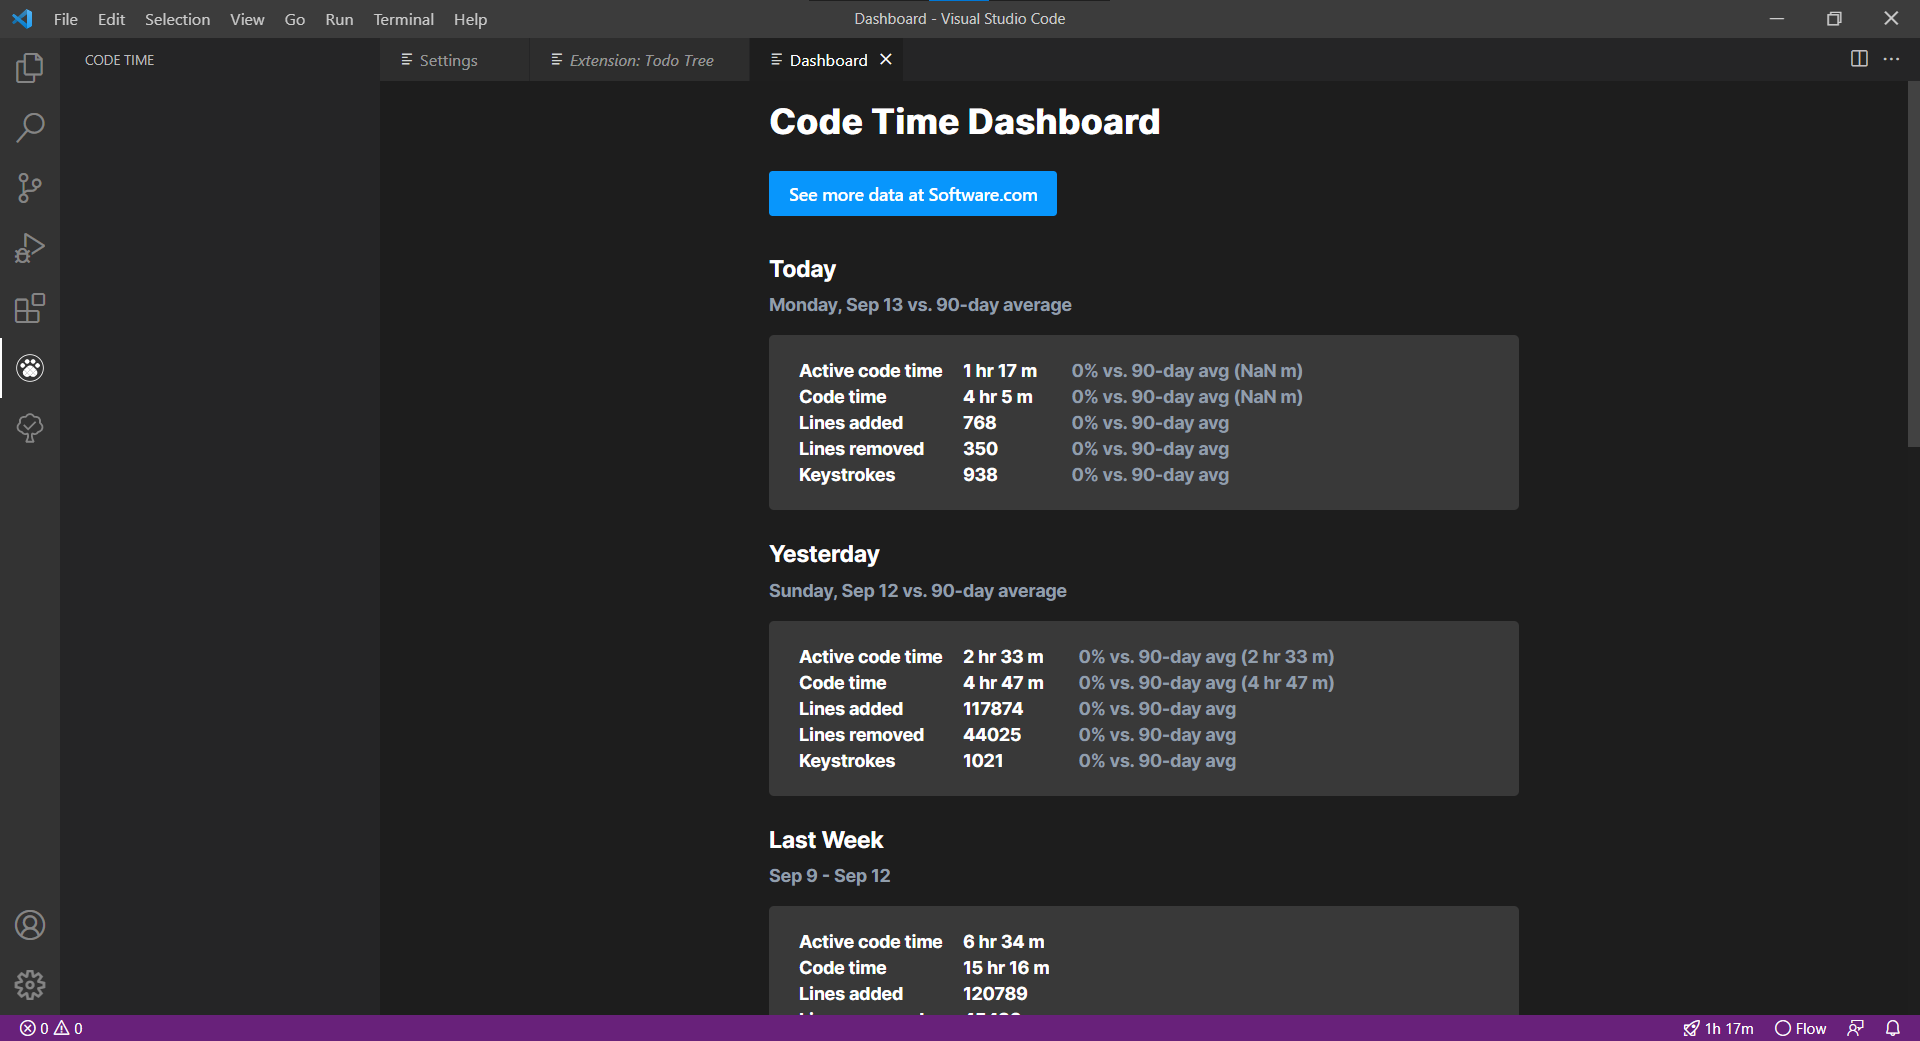Viewport: 1920px width, 1041px height.
Task: Open the feedback icon in status bar
Action: click(1857, 1028)
